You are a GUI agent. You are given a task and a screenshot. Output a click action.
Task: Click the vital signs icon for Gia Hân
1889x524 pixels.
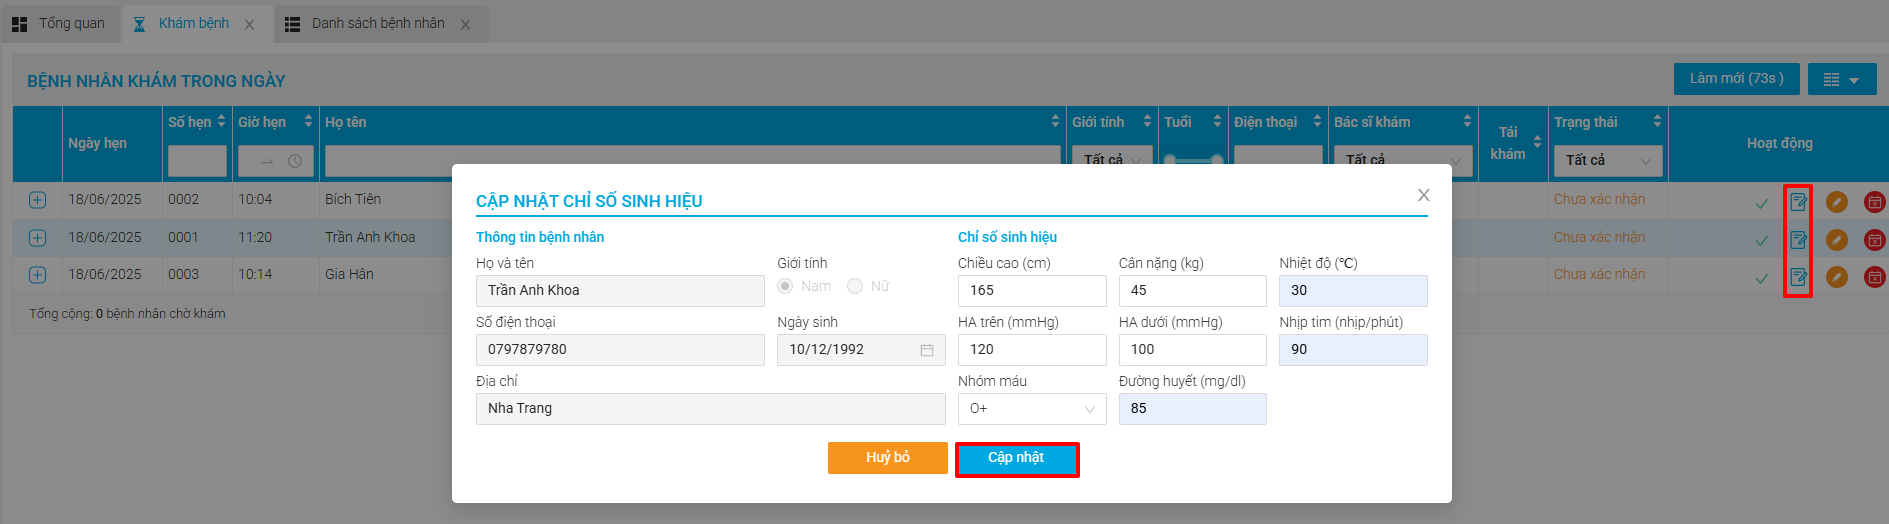point(1798,277)
